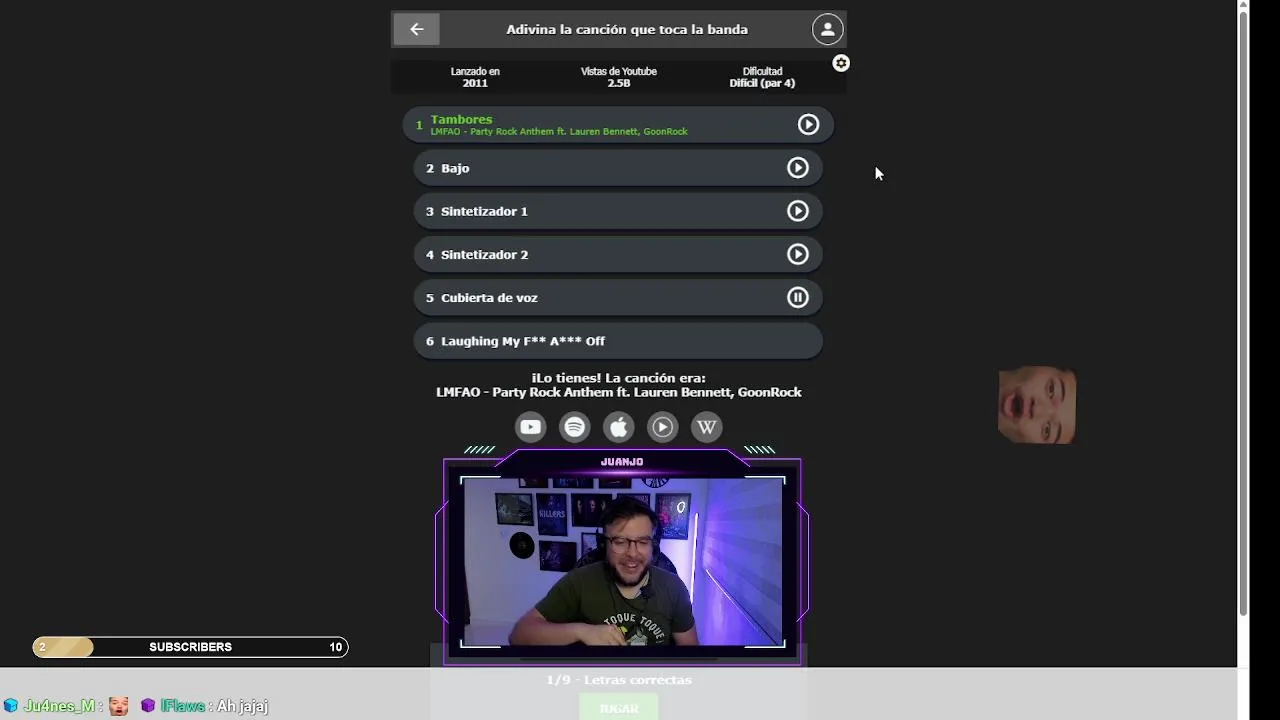
Task: Open the song on Apple Music
Action: tap(618, 427)
